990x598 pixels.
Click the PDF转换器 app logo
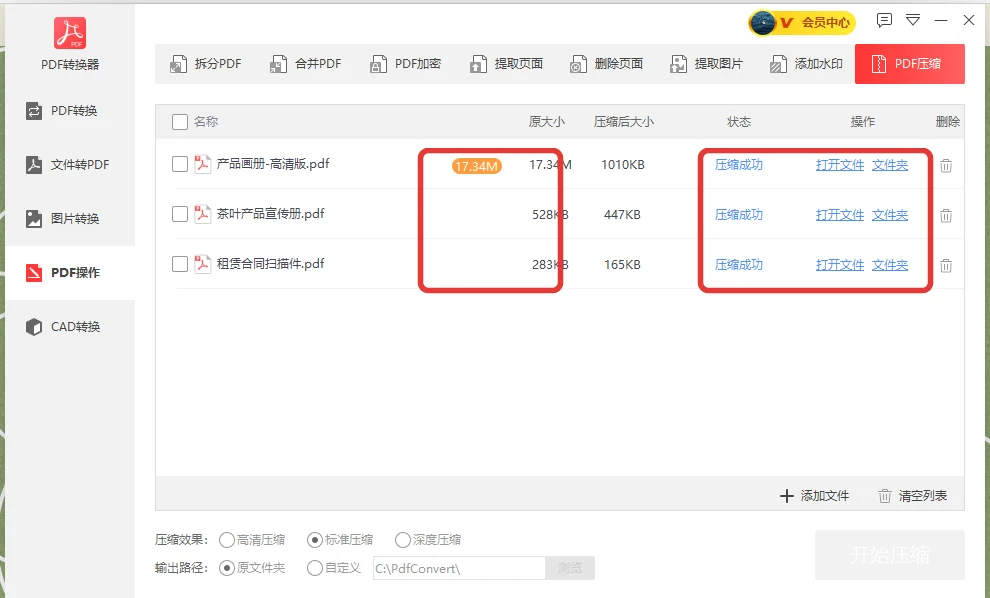tap(70, 33)
